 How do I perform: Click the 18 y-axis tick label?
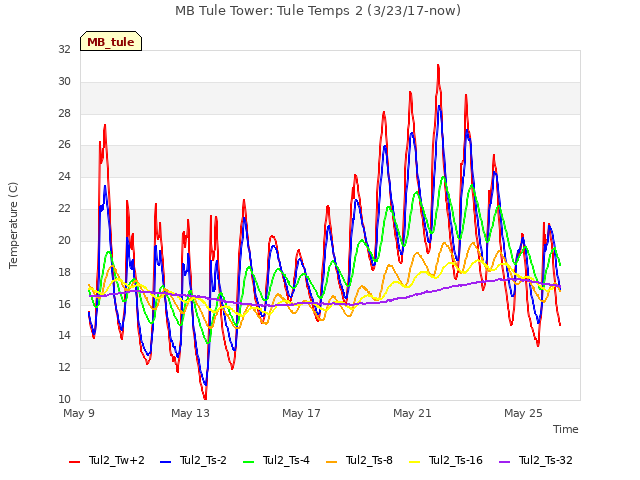pos(64,272)
